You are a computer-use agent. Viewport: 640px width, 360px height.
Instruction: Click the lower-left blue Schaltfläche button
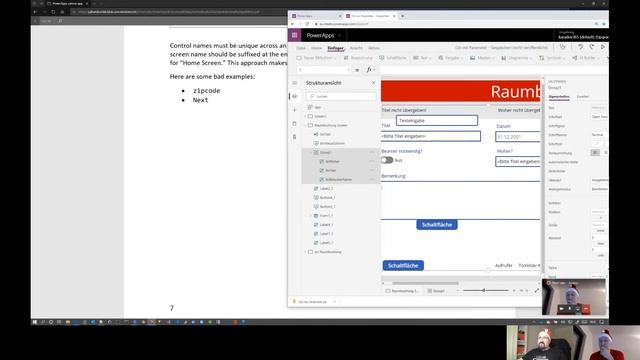point(403,266)
